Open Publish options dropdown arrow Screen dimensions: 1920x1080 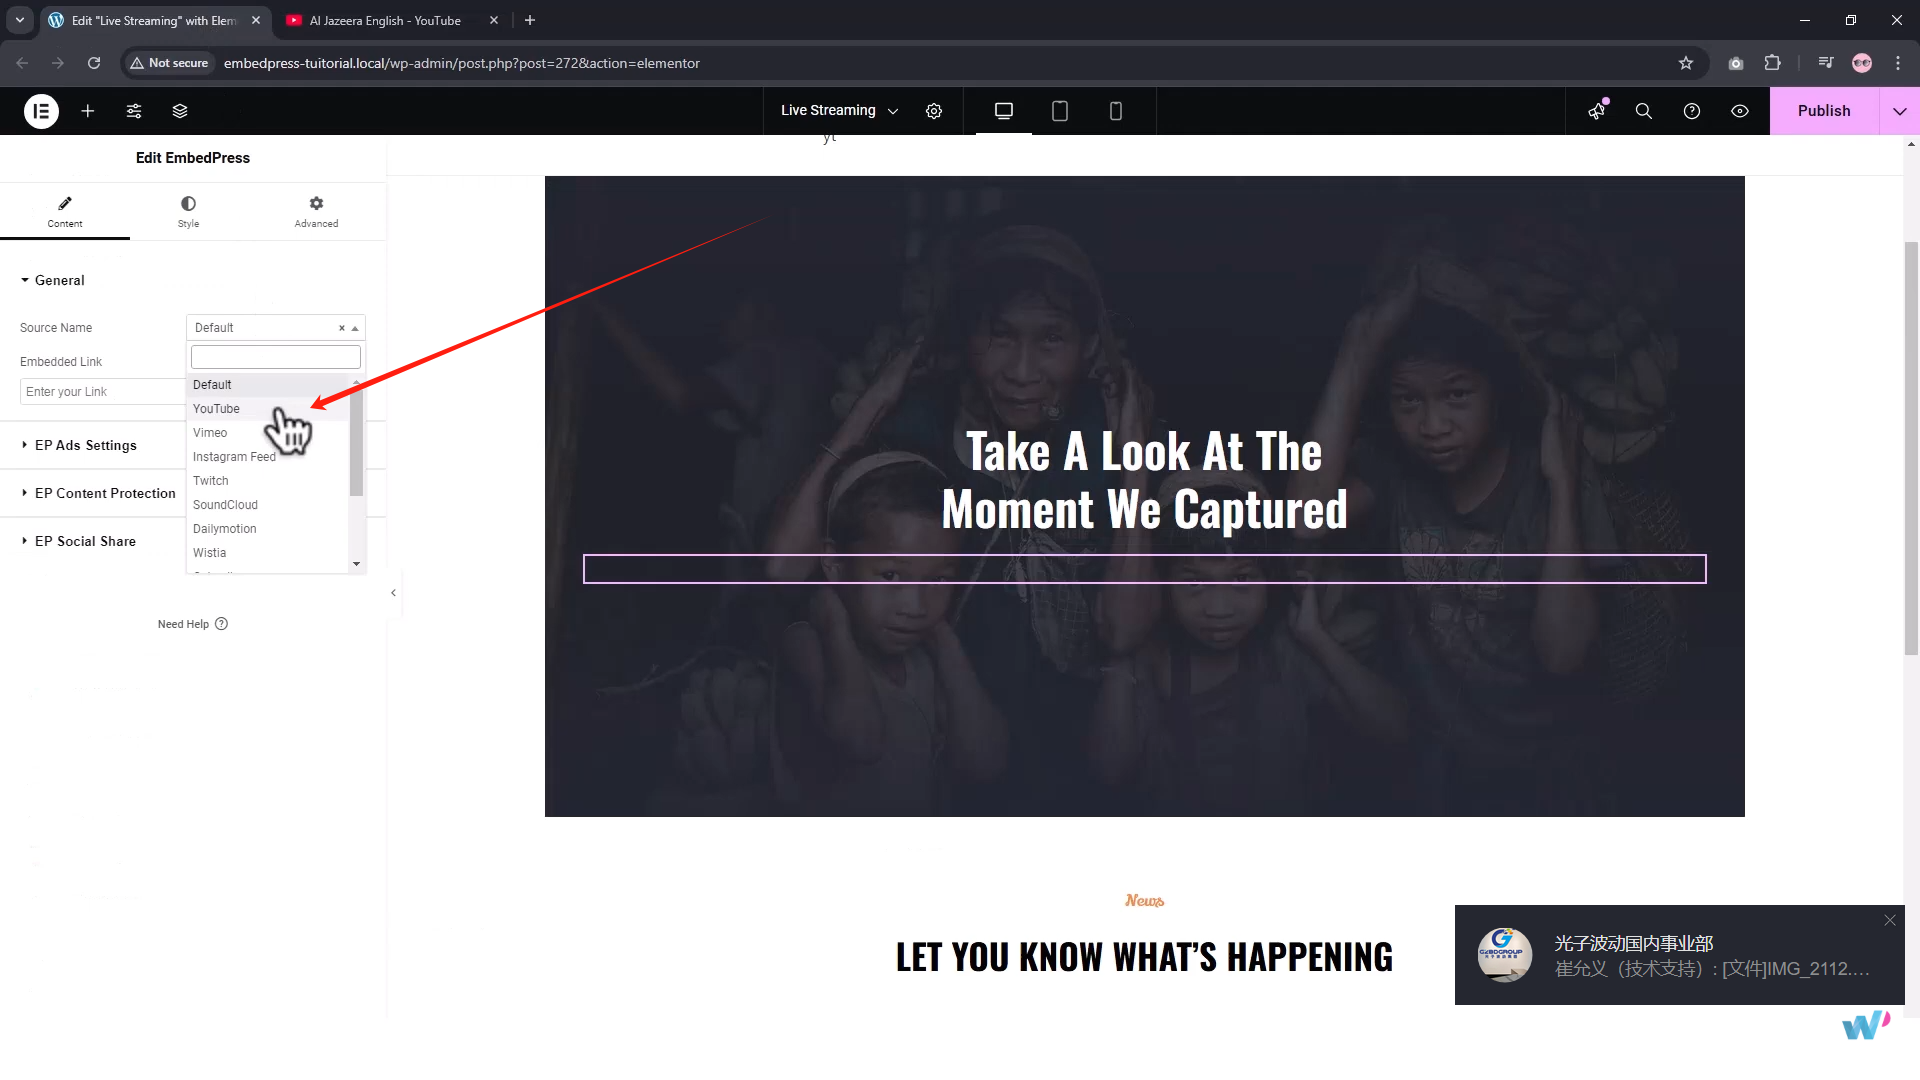1899,111
